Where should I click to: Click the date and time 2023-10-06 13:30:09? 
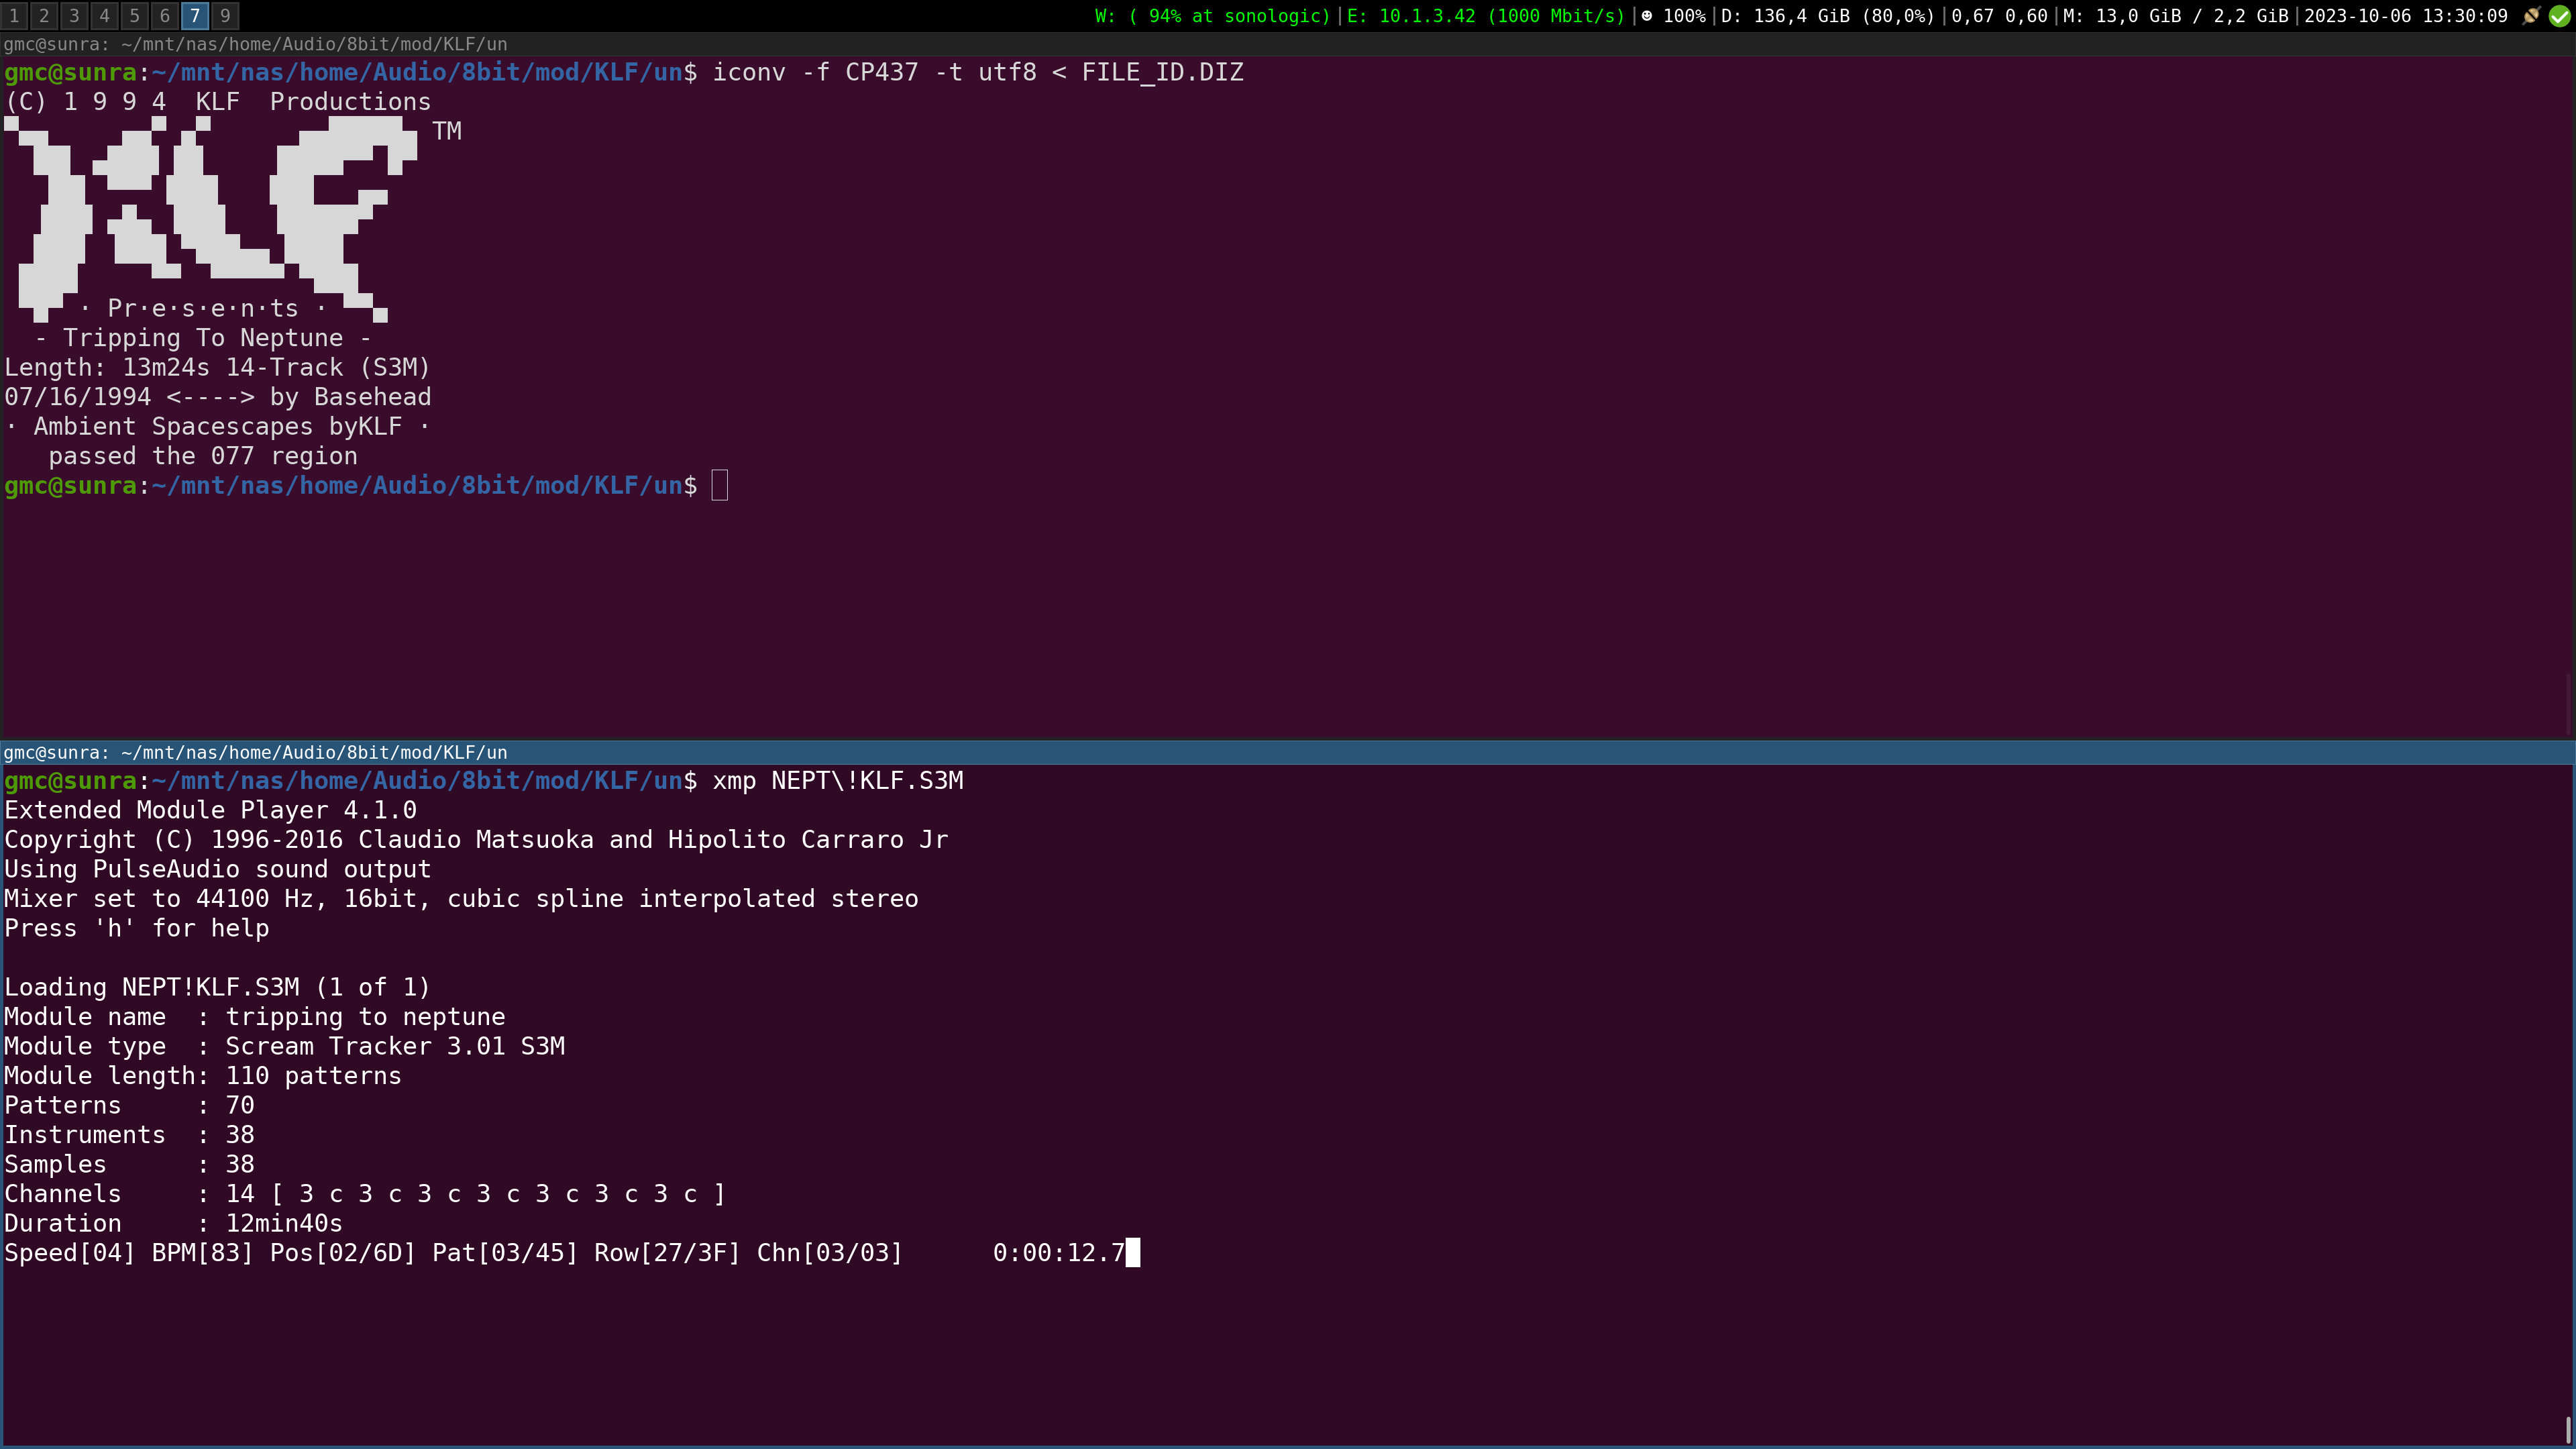coord(2406,16)
